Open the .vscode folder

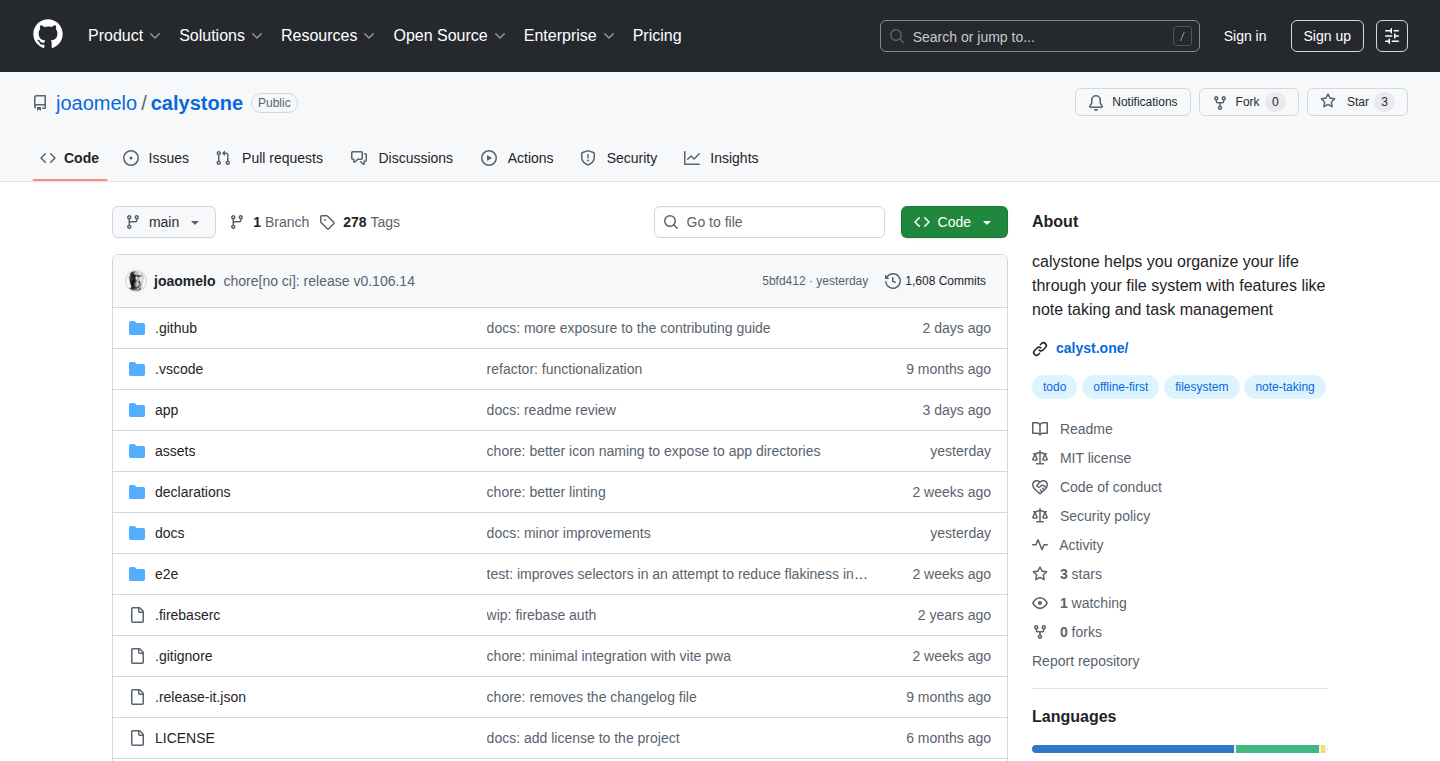click(179, 369)
